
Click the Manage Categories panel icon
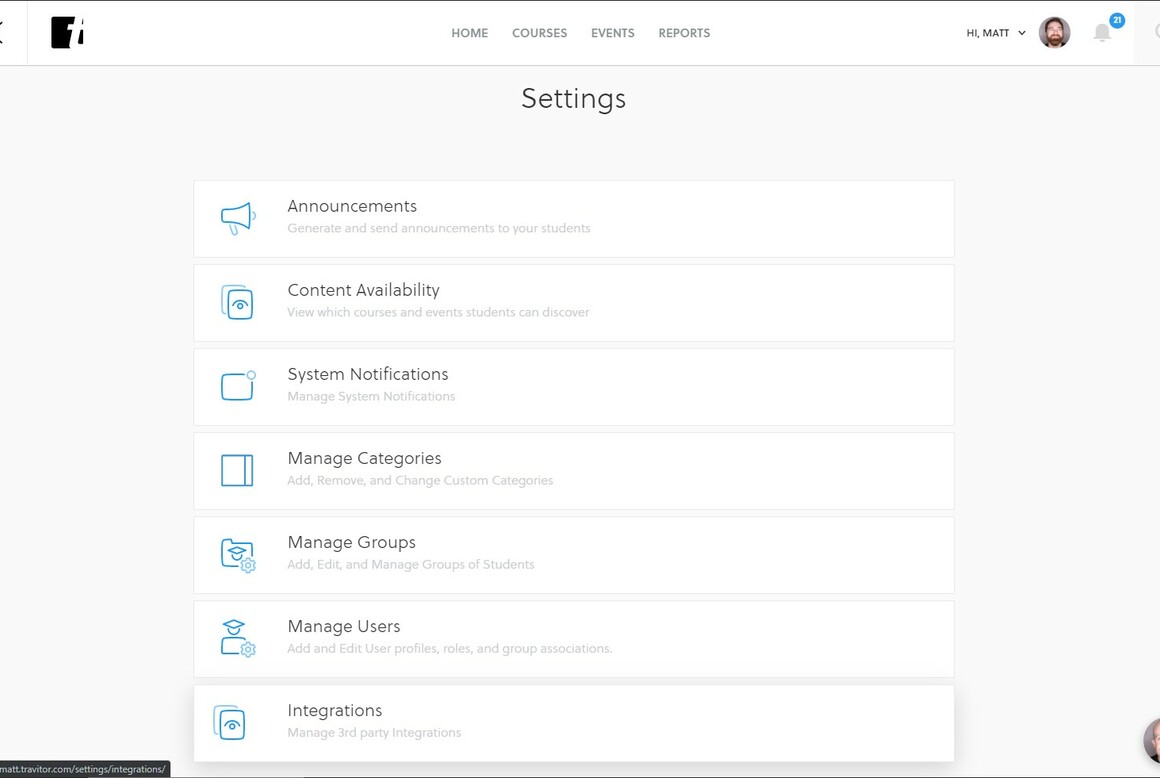237,470
